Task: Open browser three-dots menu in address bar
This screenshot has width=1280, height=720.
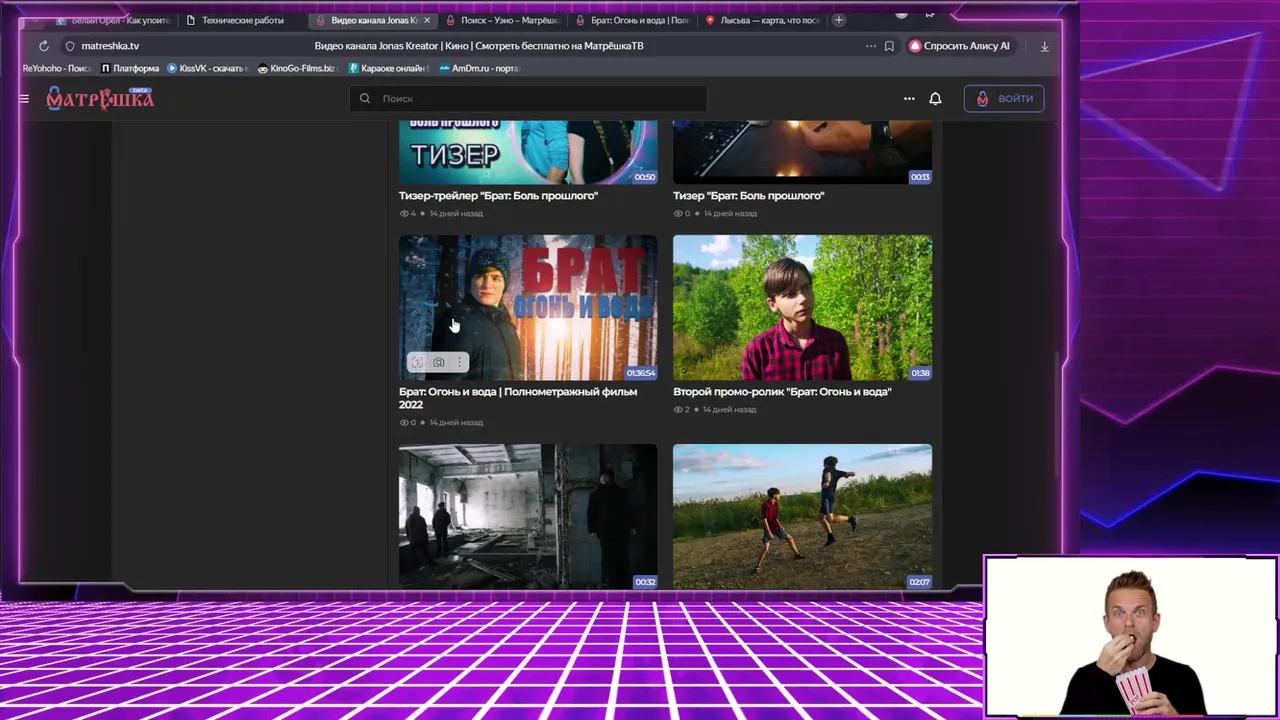Action: pyautogui.click(x=871, y=46)
